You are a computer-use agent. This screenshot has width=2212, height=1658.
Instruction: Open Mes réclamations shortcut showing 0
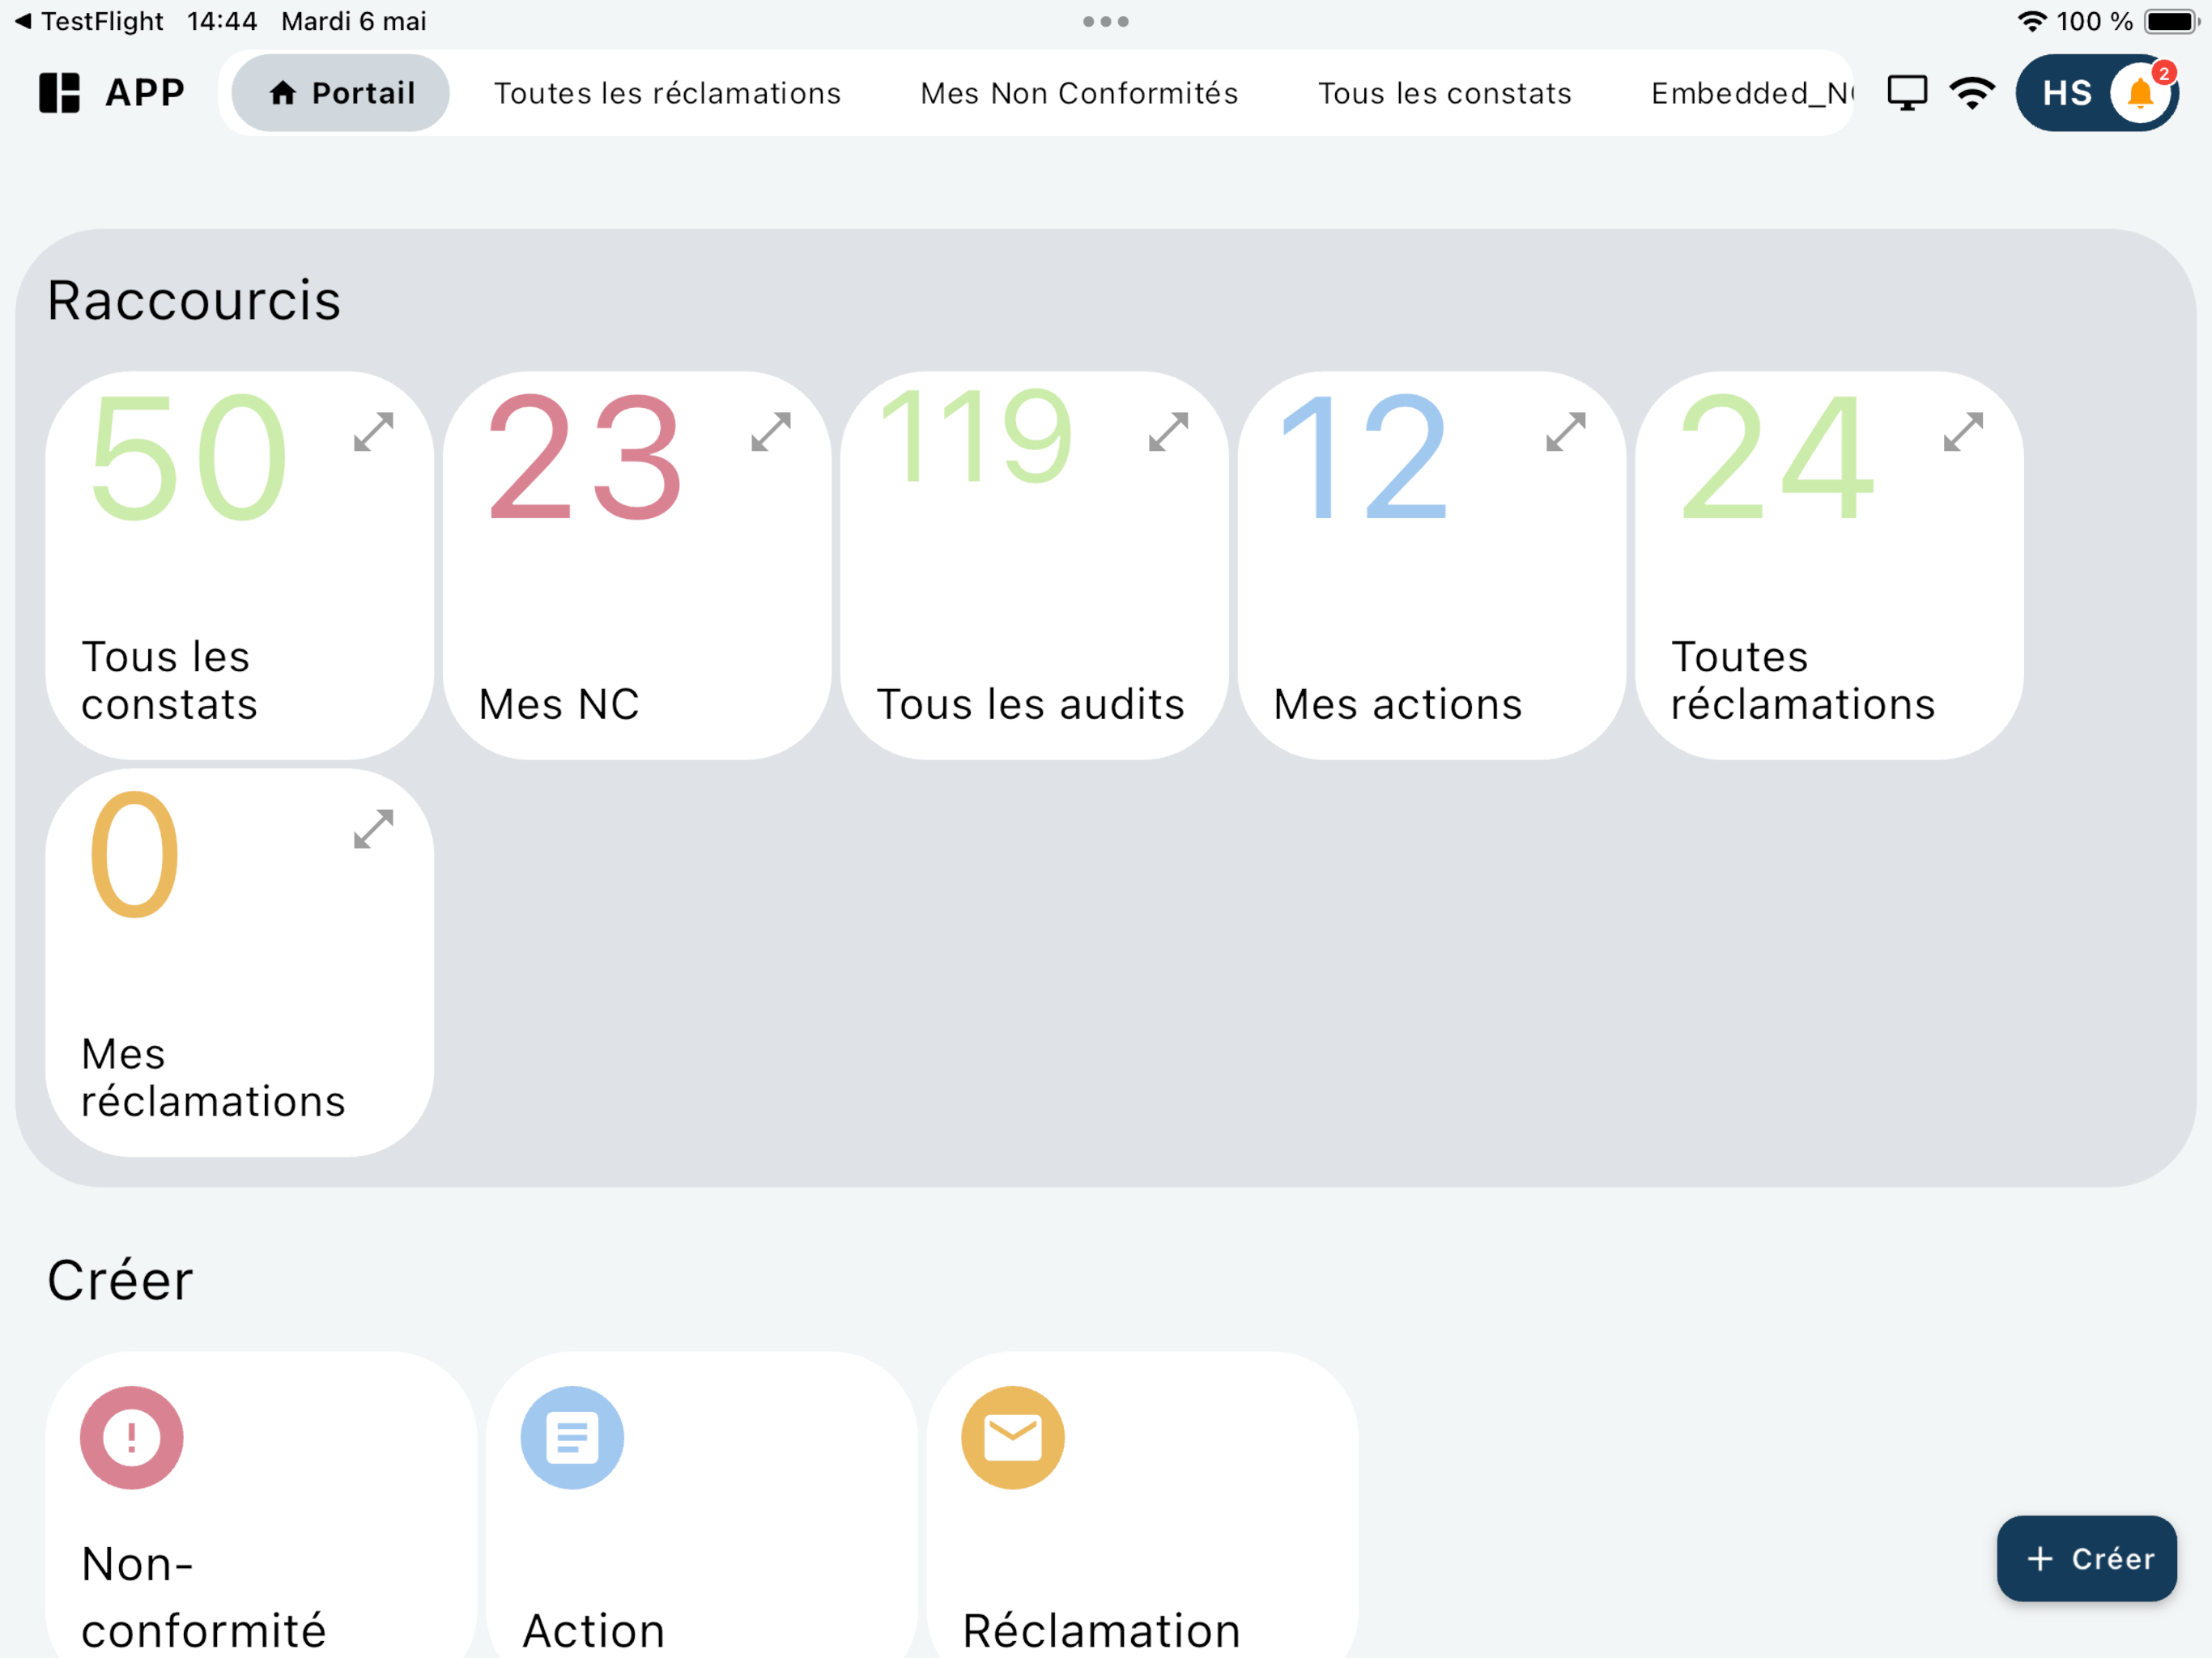(240, 963)
